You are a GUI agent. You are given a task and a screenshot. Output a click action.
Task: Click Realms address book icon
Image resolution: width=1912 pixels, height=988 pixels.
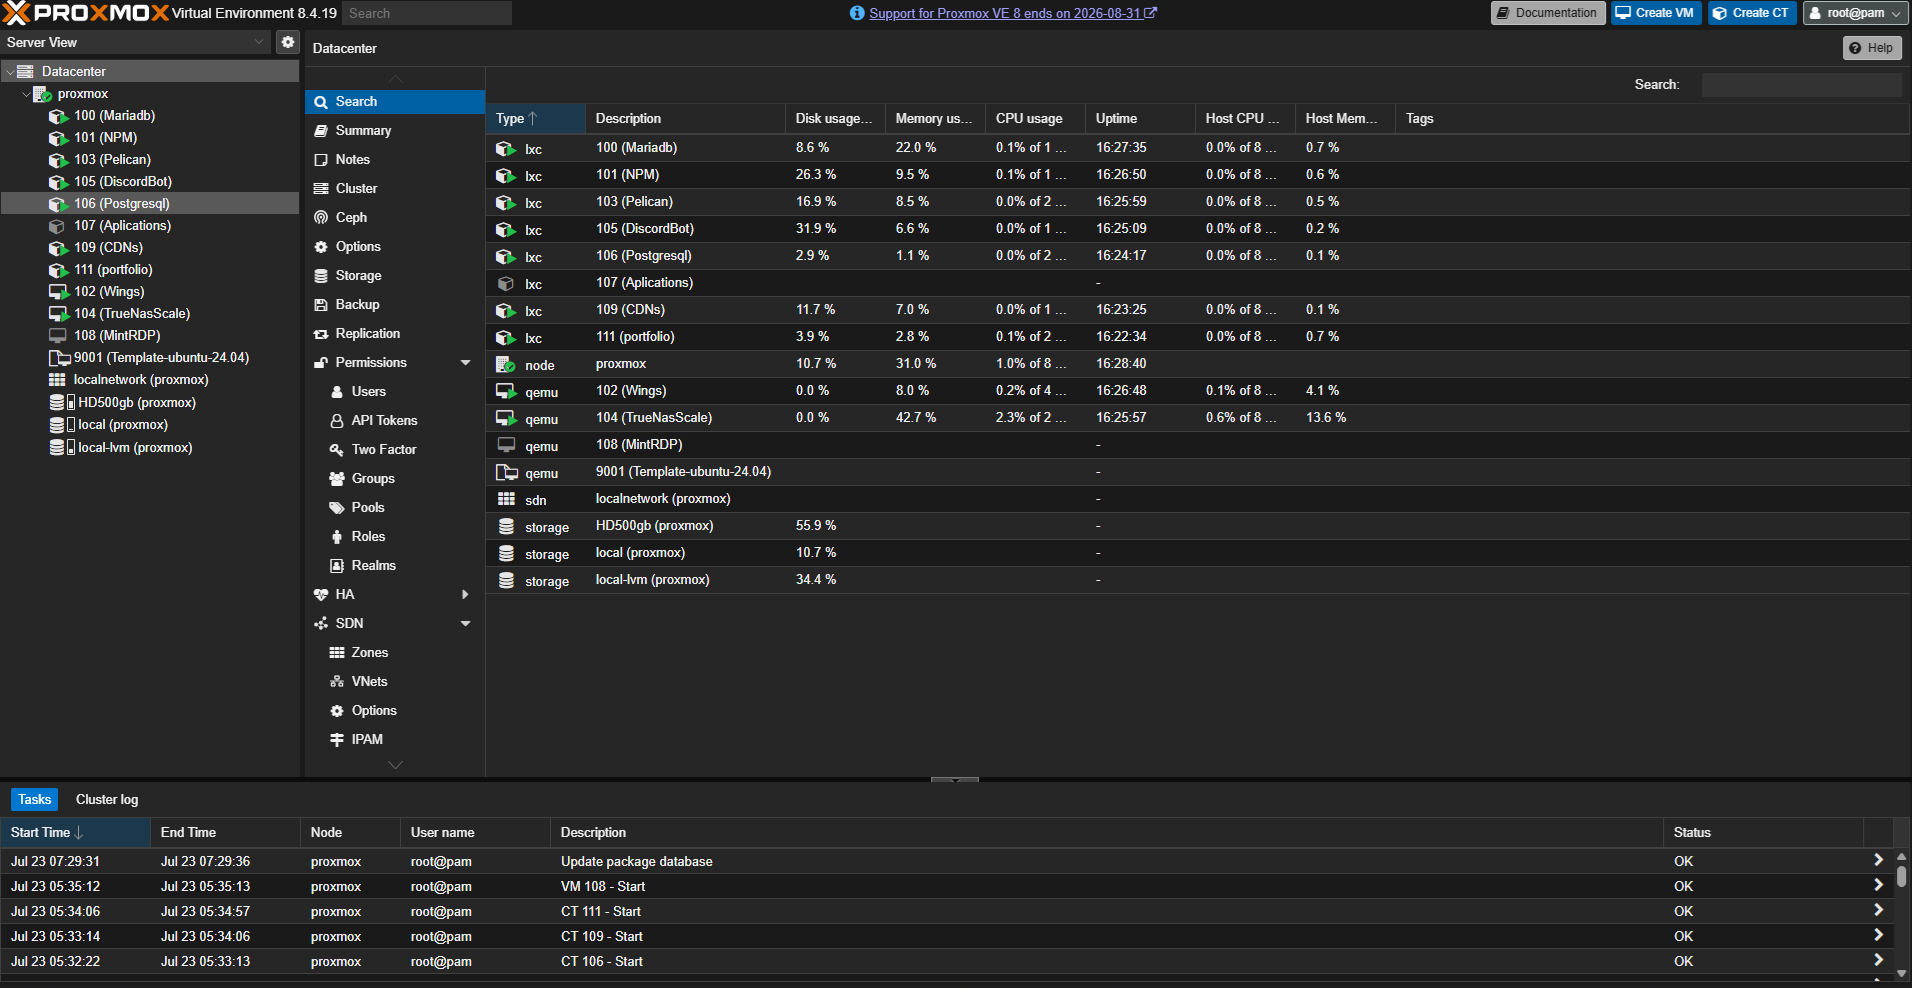pyautogui.click(x=337, y=566)
